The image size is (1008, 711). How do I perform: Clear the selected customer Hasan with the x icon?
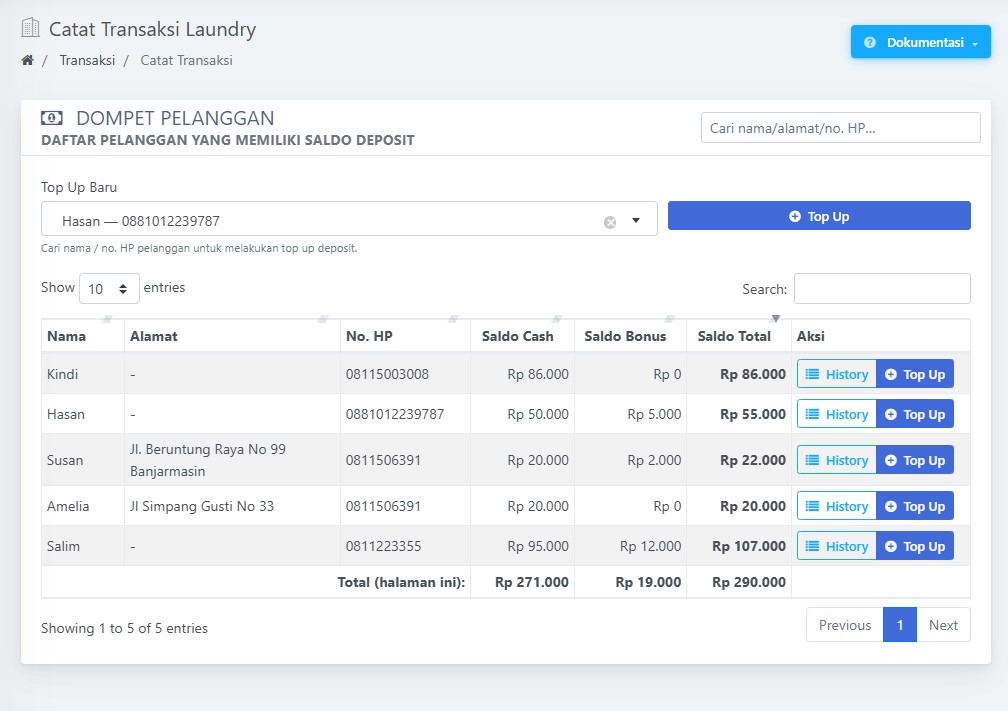tap(610, 222)
